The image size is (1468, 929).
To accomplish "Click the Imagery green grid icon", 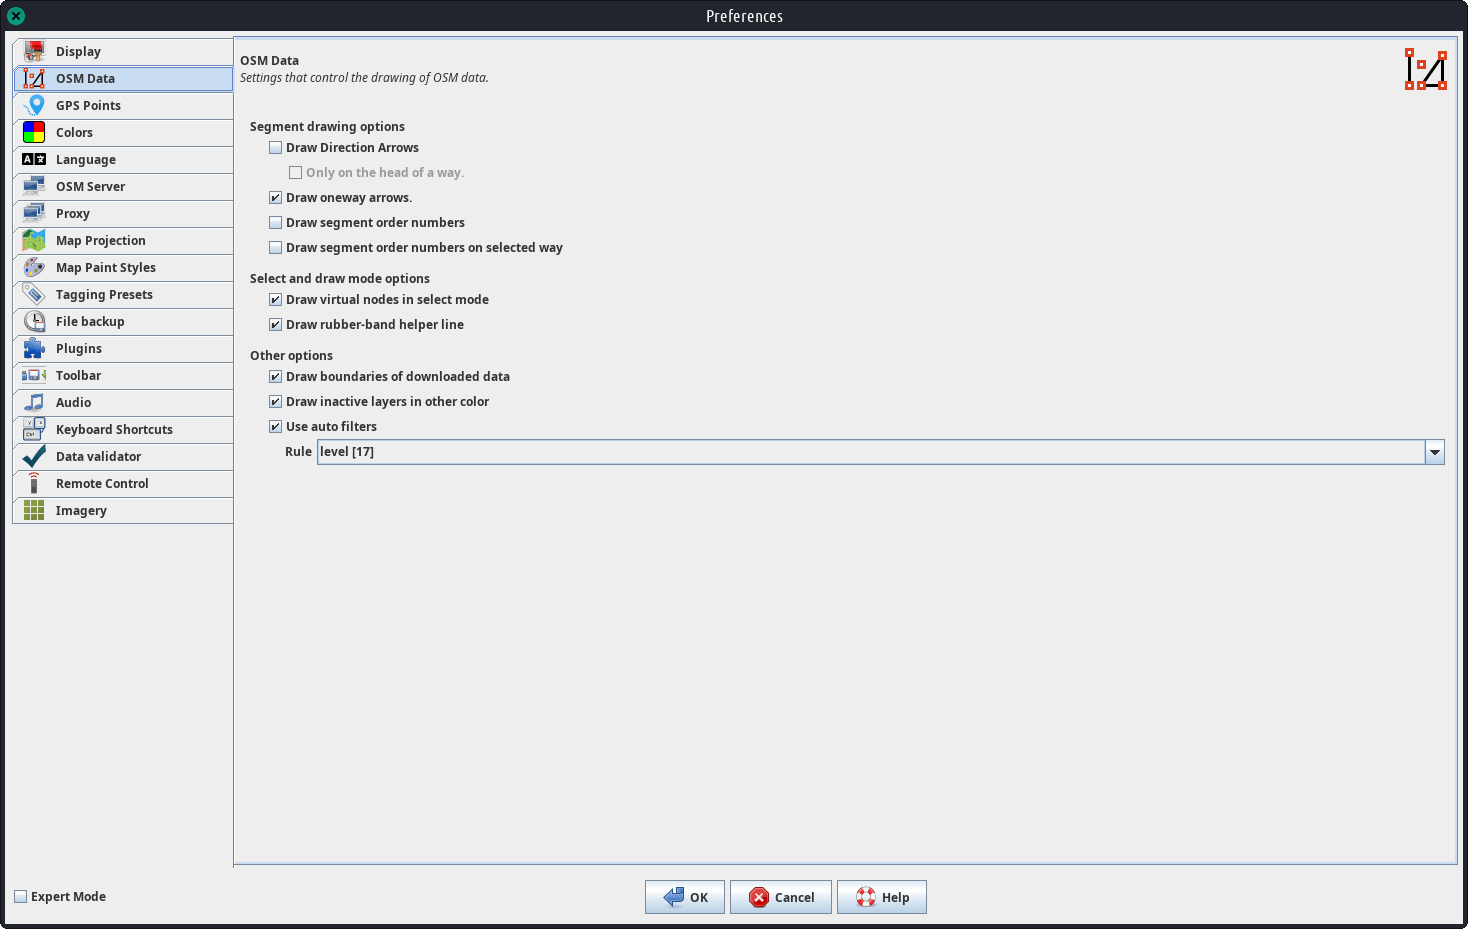I will pos(34,510).
